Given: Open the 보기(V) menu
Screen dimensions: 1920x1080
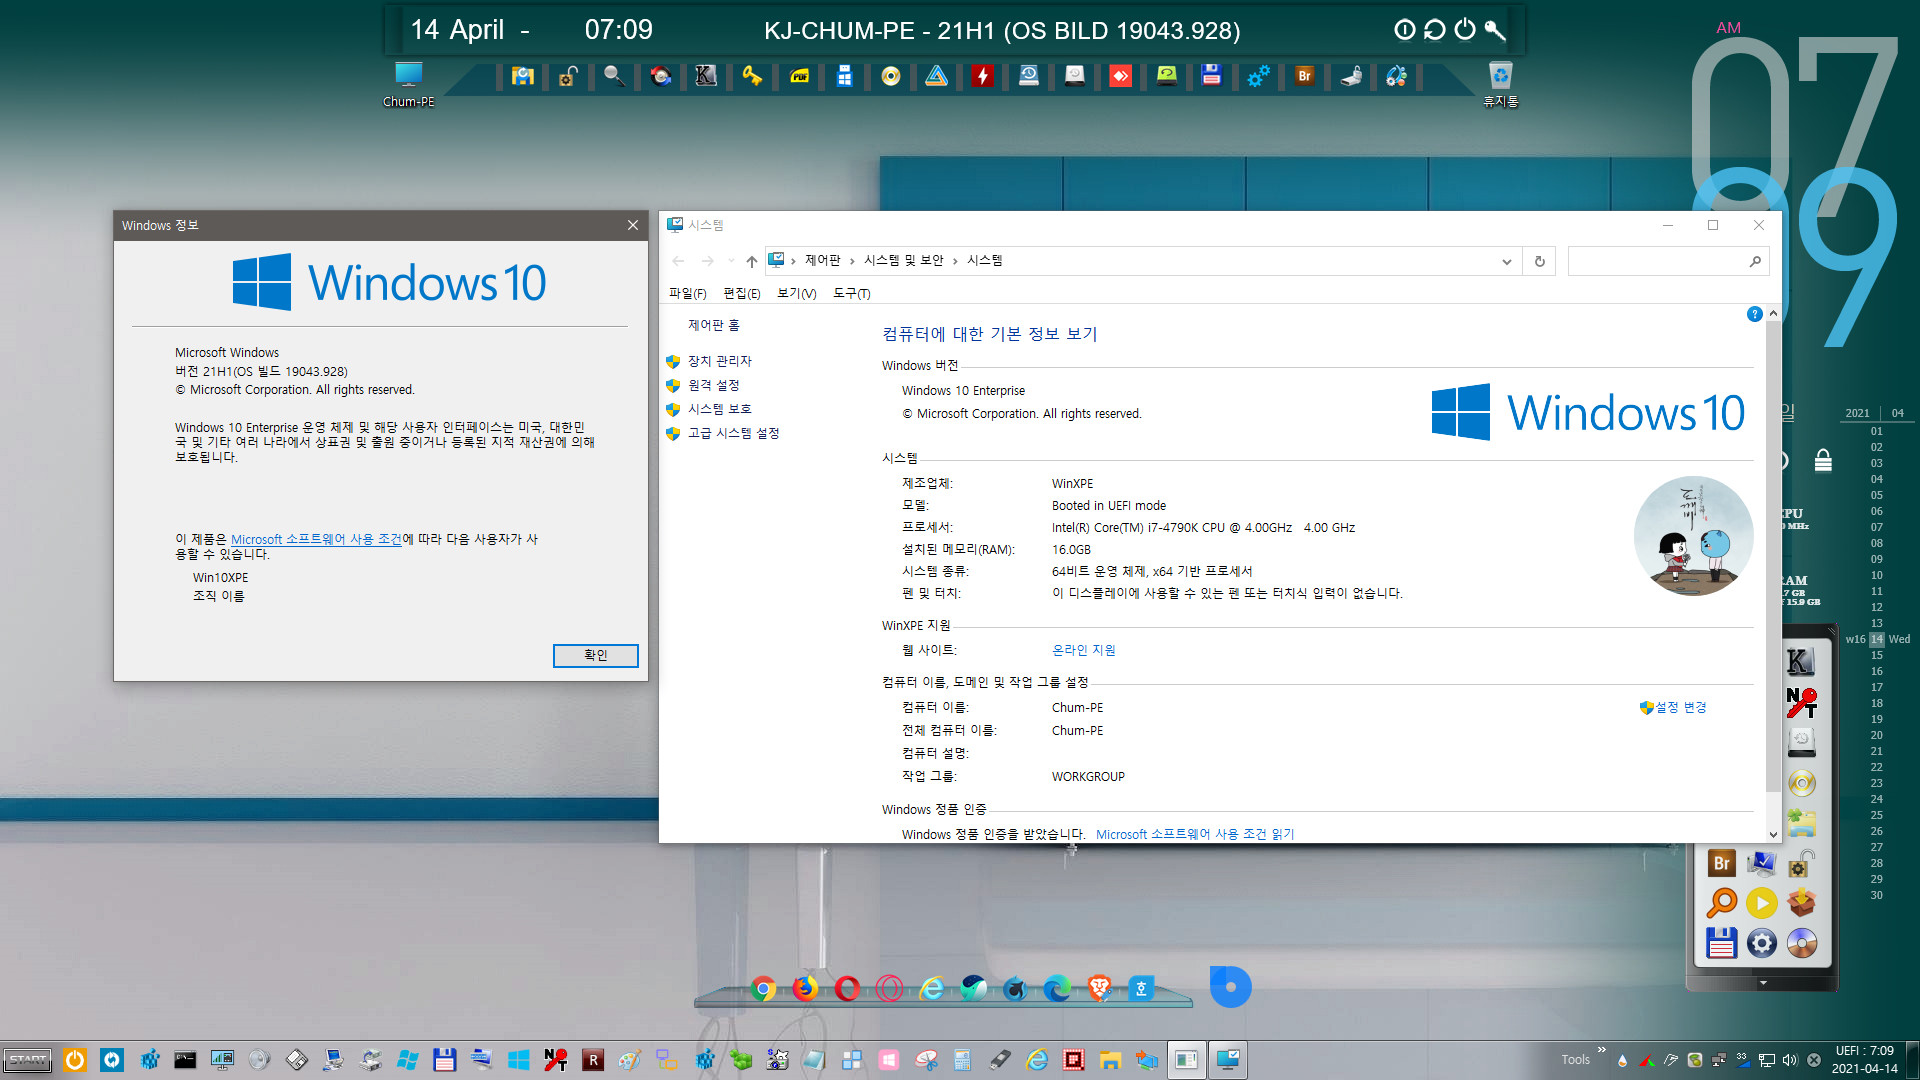Looking at the screenshot, I should (796, 293).
